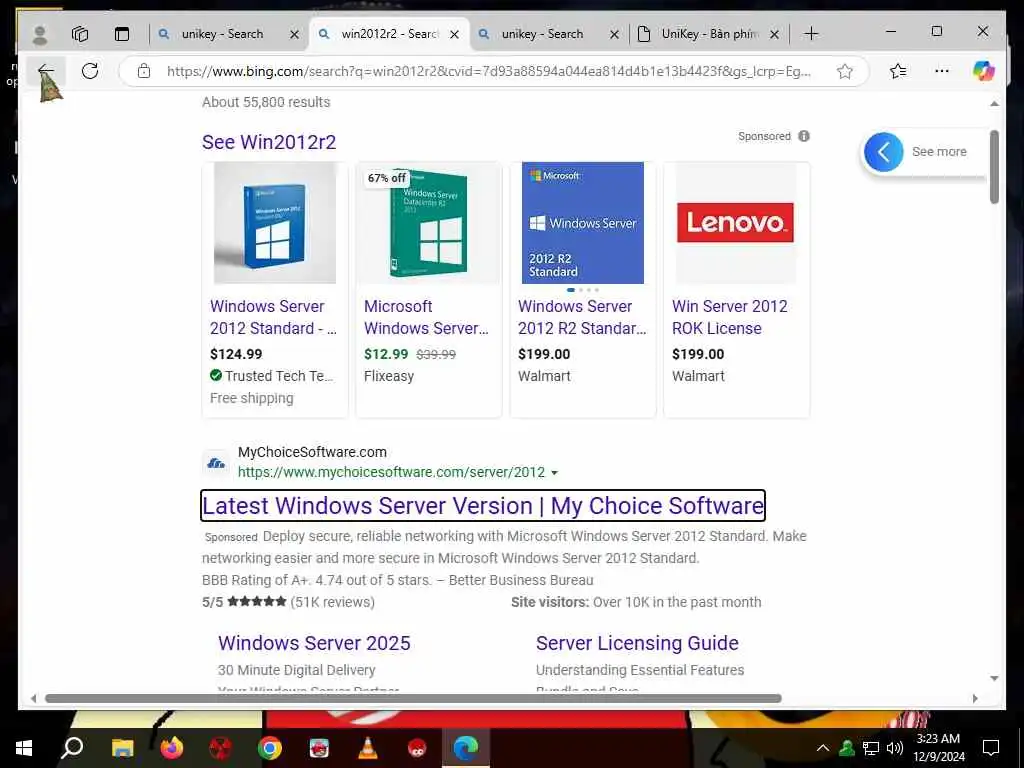Launch Firefox from taskbar

(x=171, y=748)
